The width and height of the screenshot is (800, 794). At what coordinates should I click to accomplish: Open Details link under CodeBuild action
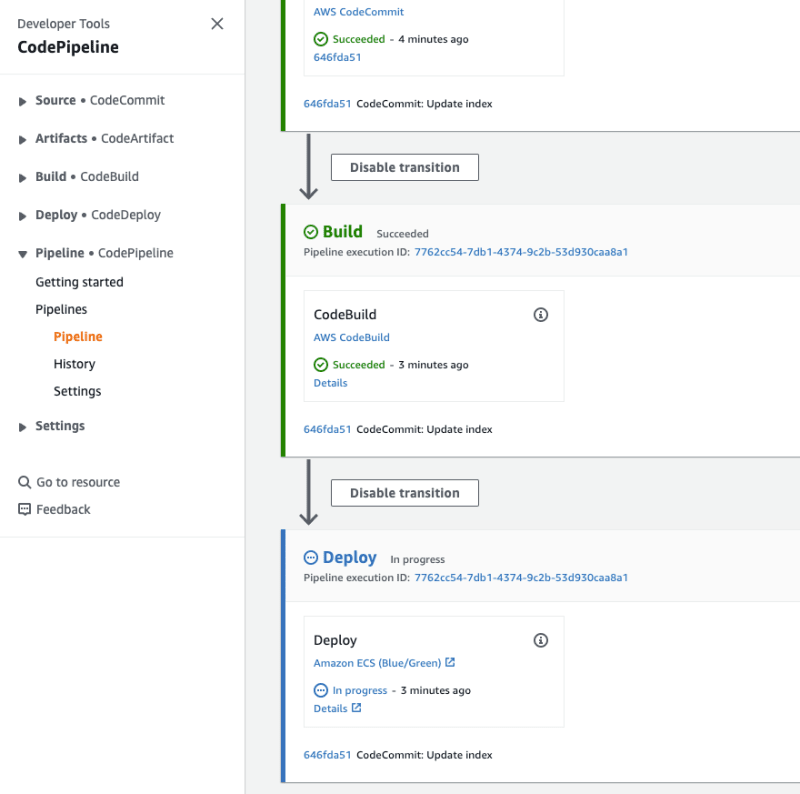330,383
